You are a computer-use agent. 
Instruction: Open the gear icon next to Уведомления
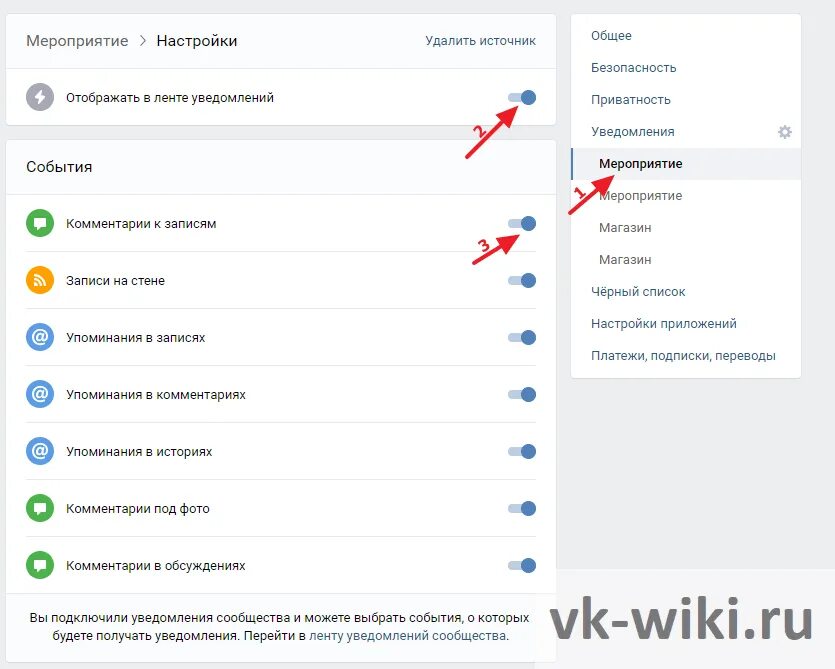785,132
